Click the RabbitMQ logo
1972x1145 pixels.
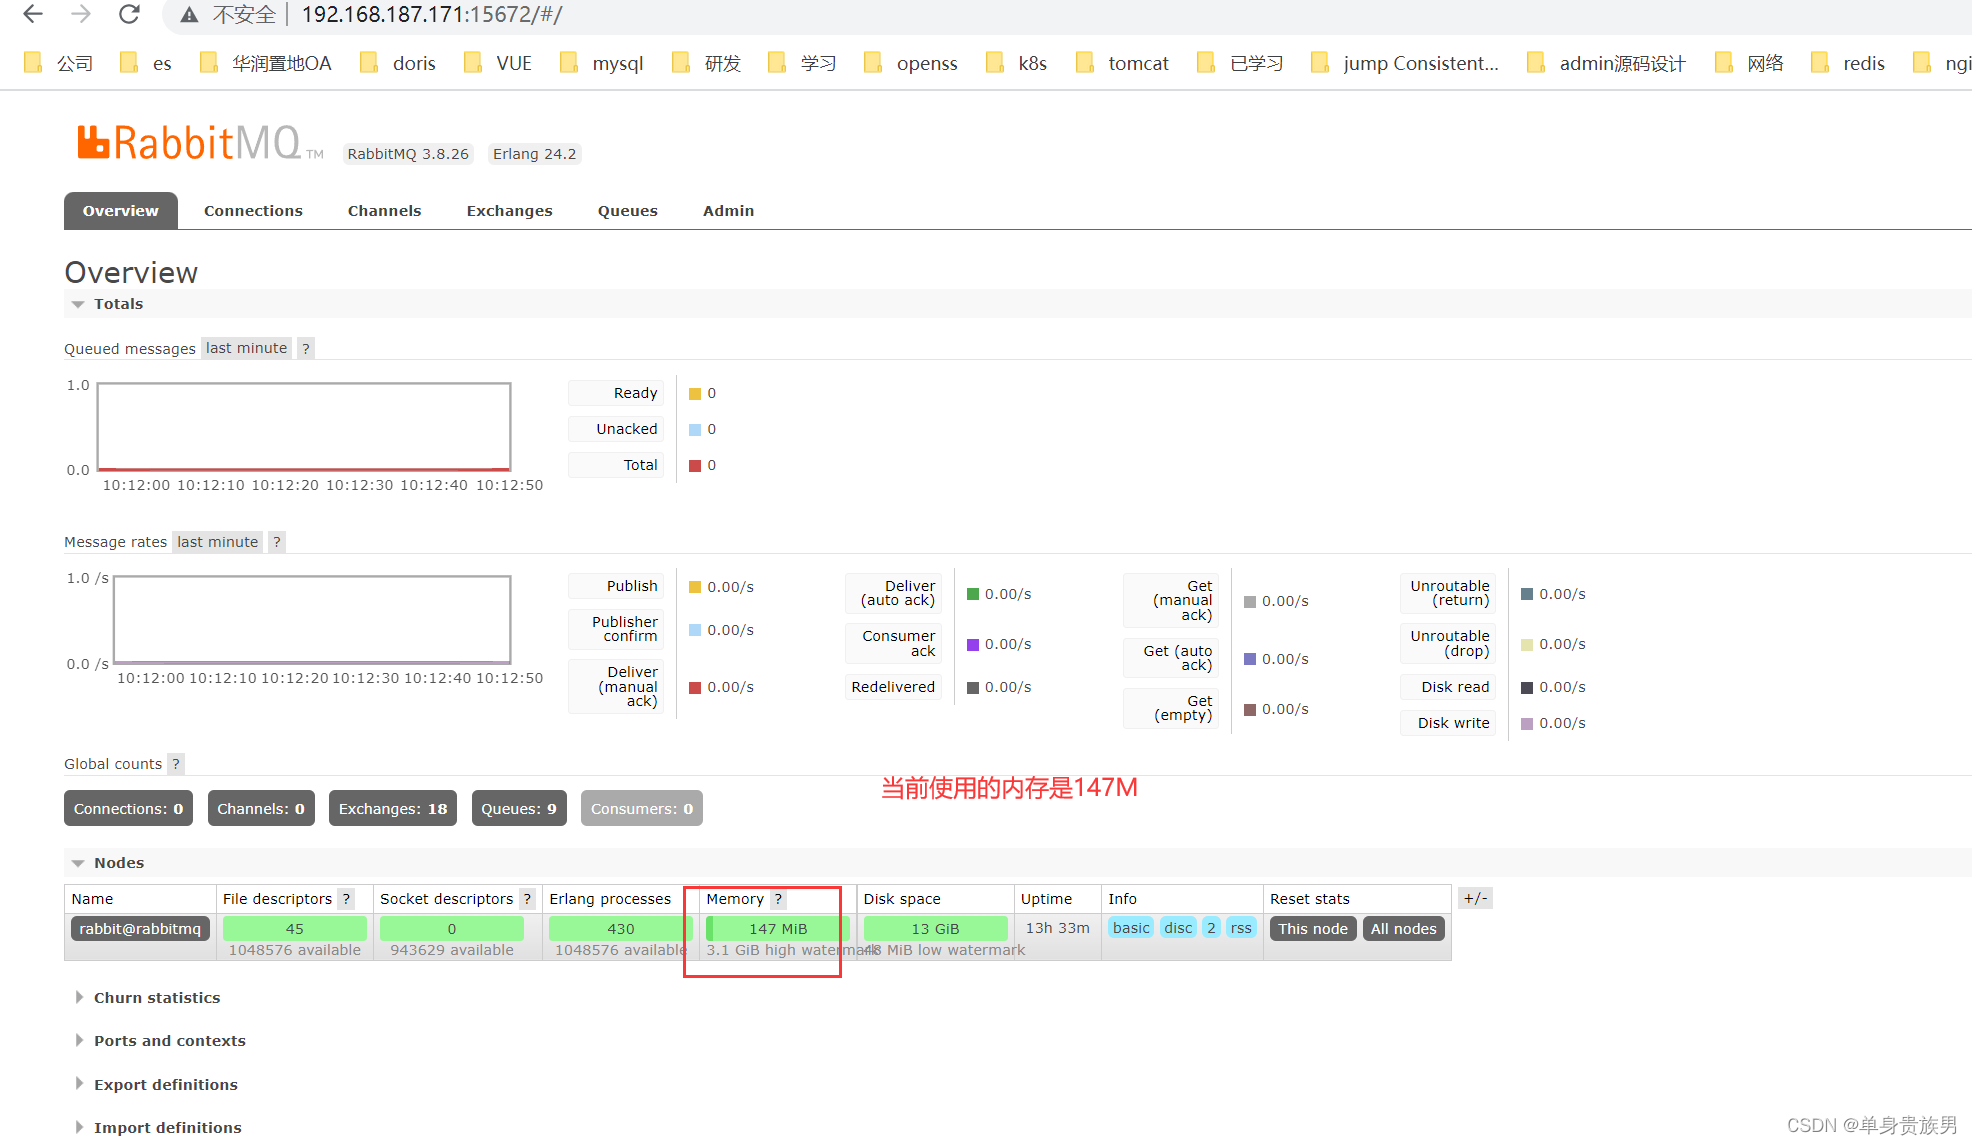click(200, 143)
